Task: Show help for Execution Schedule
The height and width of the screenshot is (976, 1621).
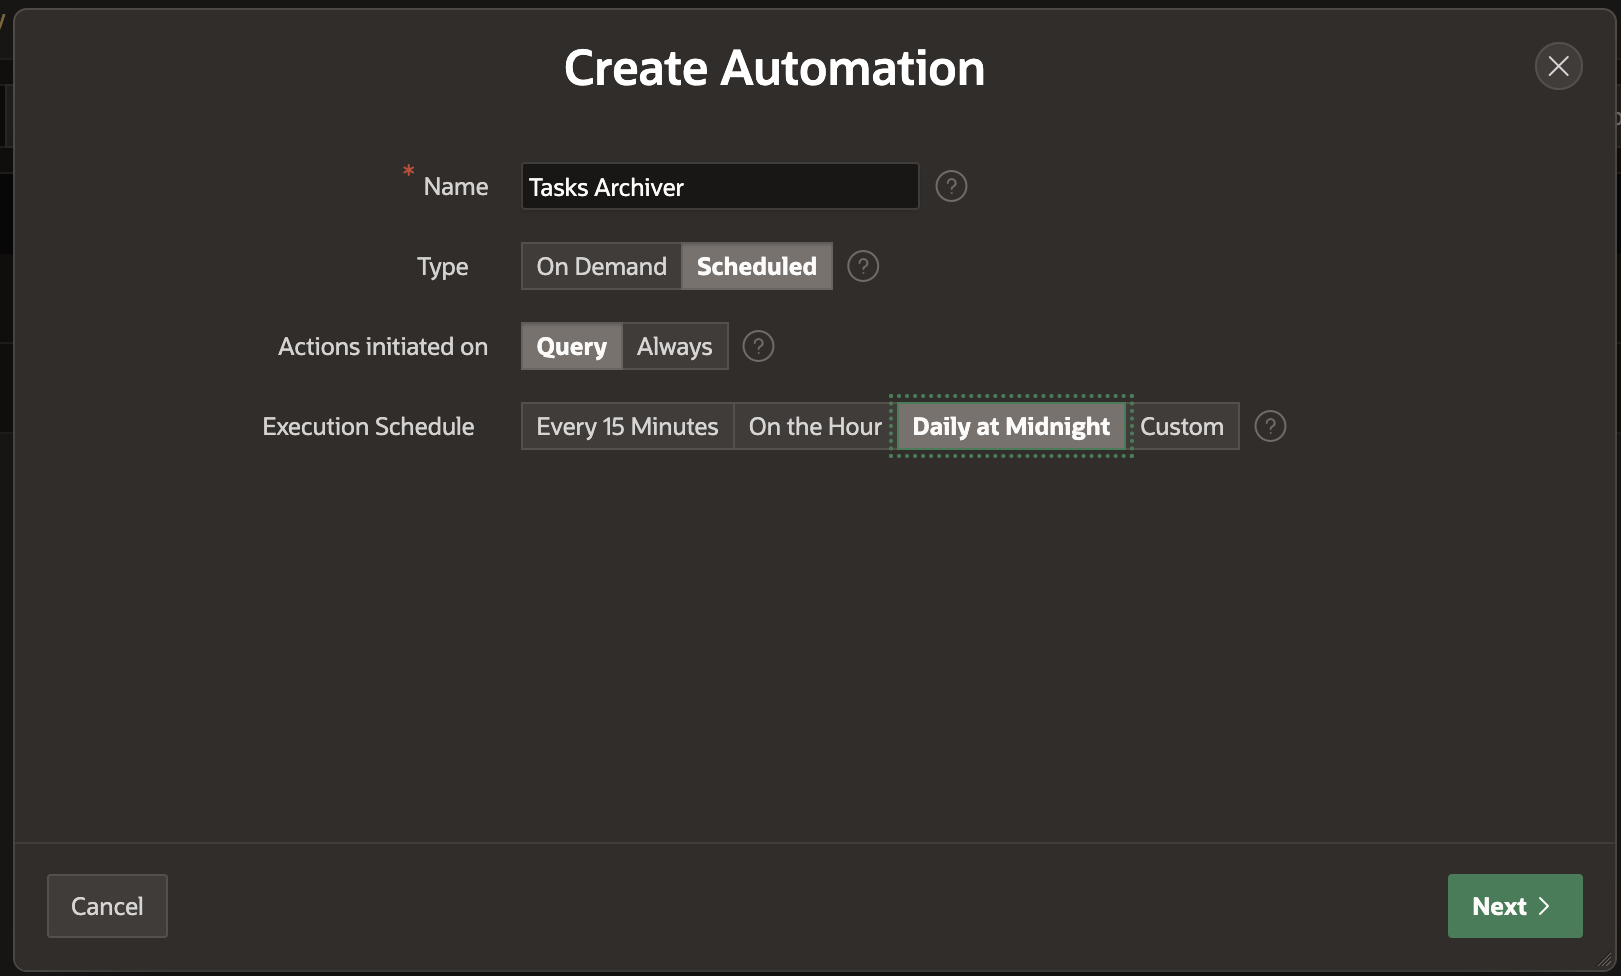Action: tap(1270, 426)
